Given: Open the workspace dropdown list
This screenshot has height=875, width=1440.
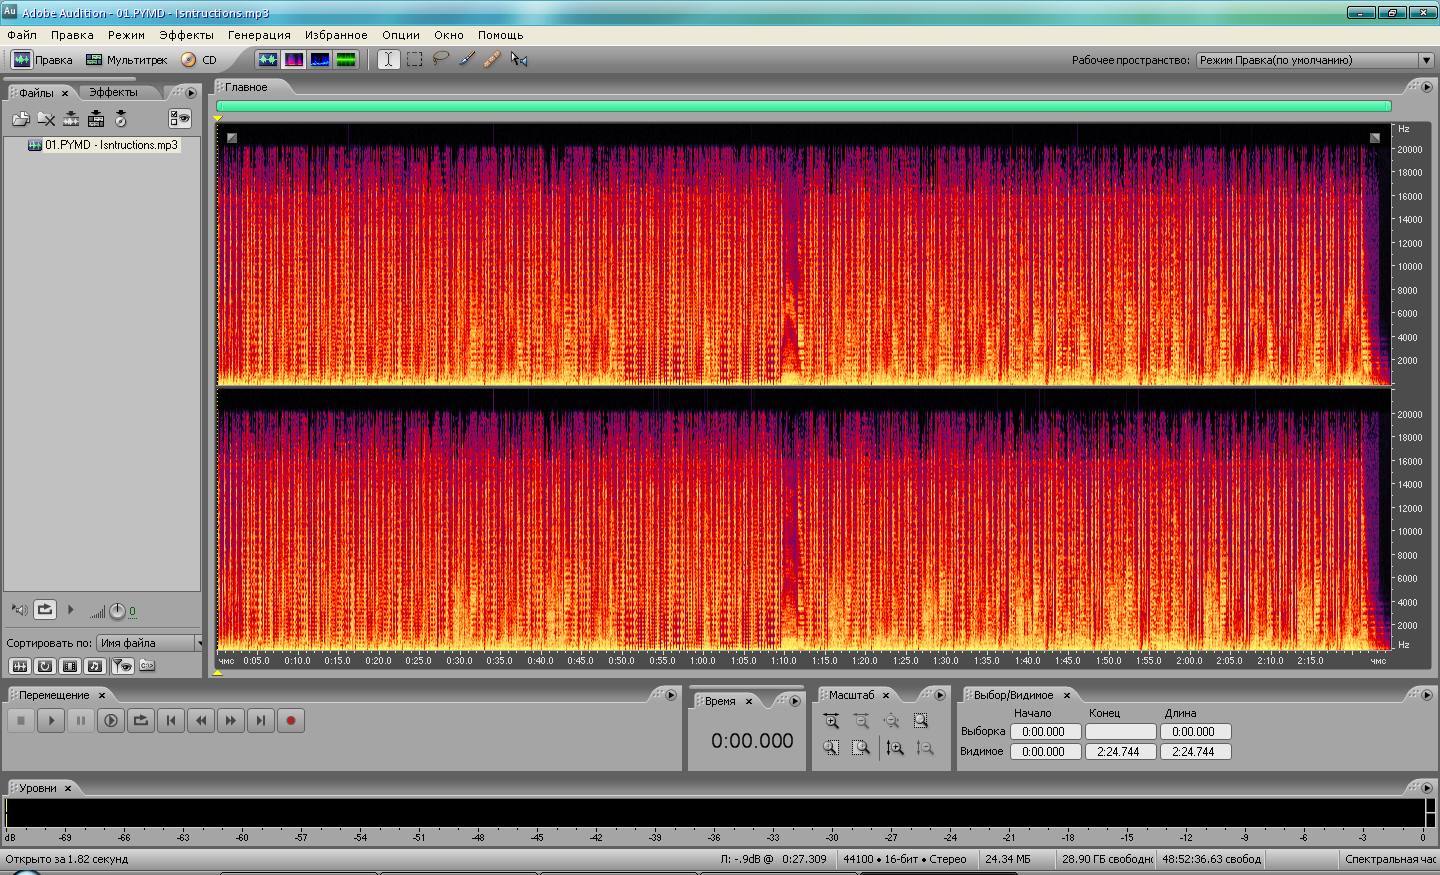Looking at the screenshot, I should click(1426, 60).
